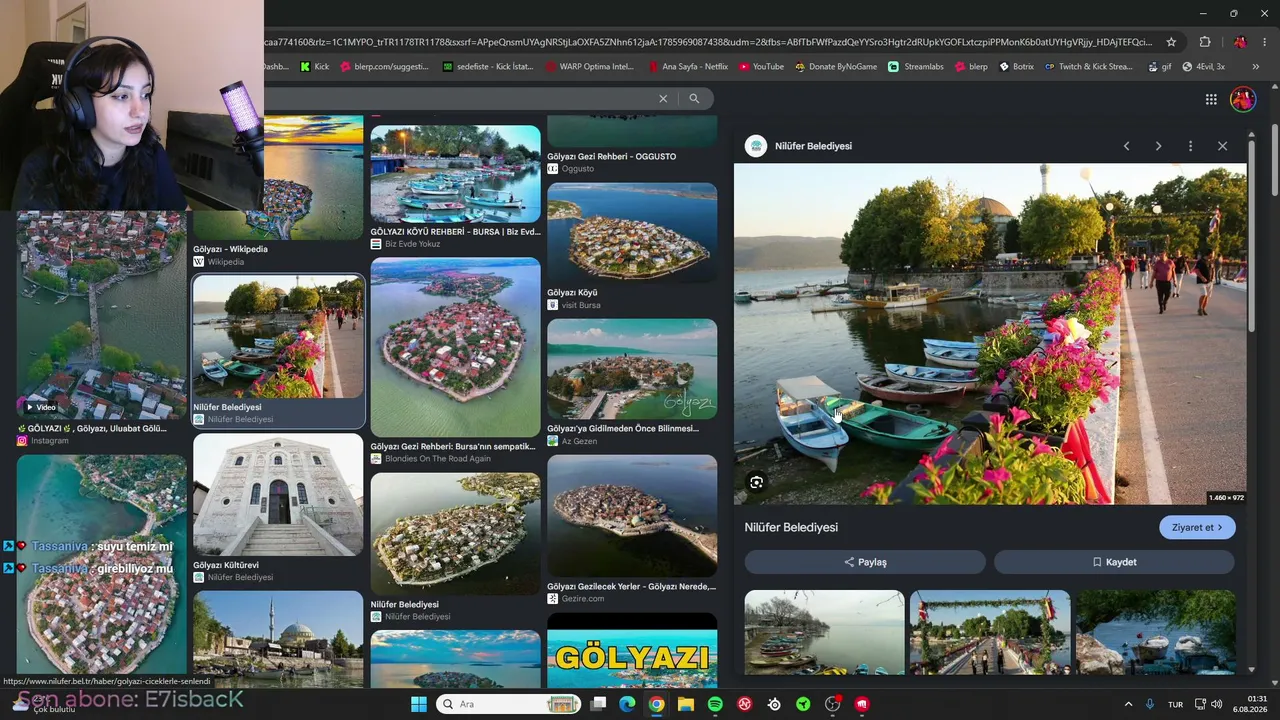Open the BURSA | Biz Evd... boats thumbnail
The image size is (1280, 720).
(455, 174)
